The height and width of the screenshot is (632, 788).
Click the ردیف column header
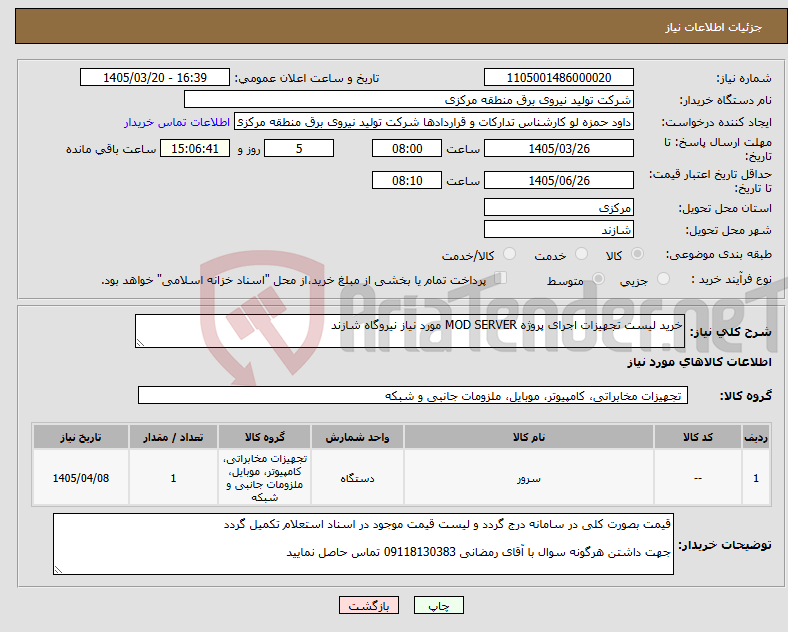[755, 437]
